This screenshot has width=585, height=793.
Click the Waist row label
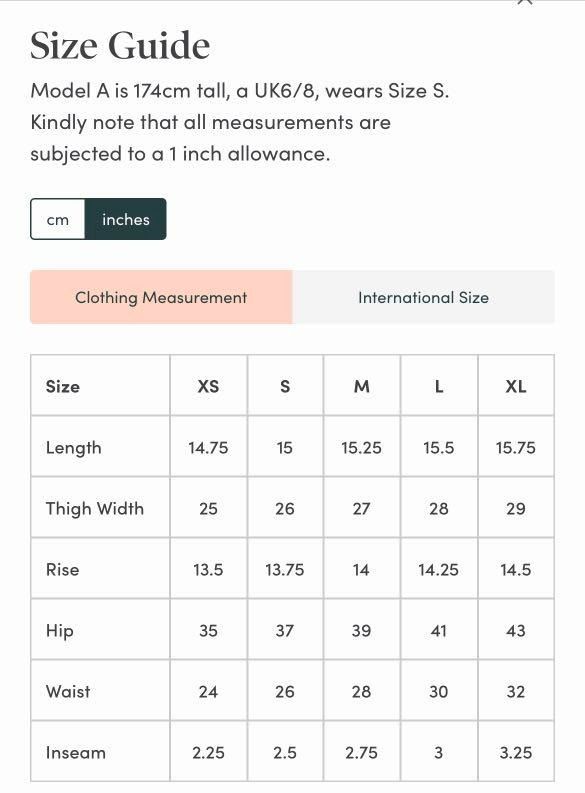pyautogui.click(x=68, y=691)
